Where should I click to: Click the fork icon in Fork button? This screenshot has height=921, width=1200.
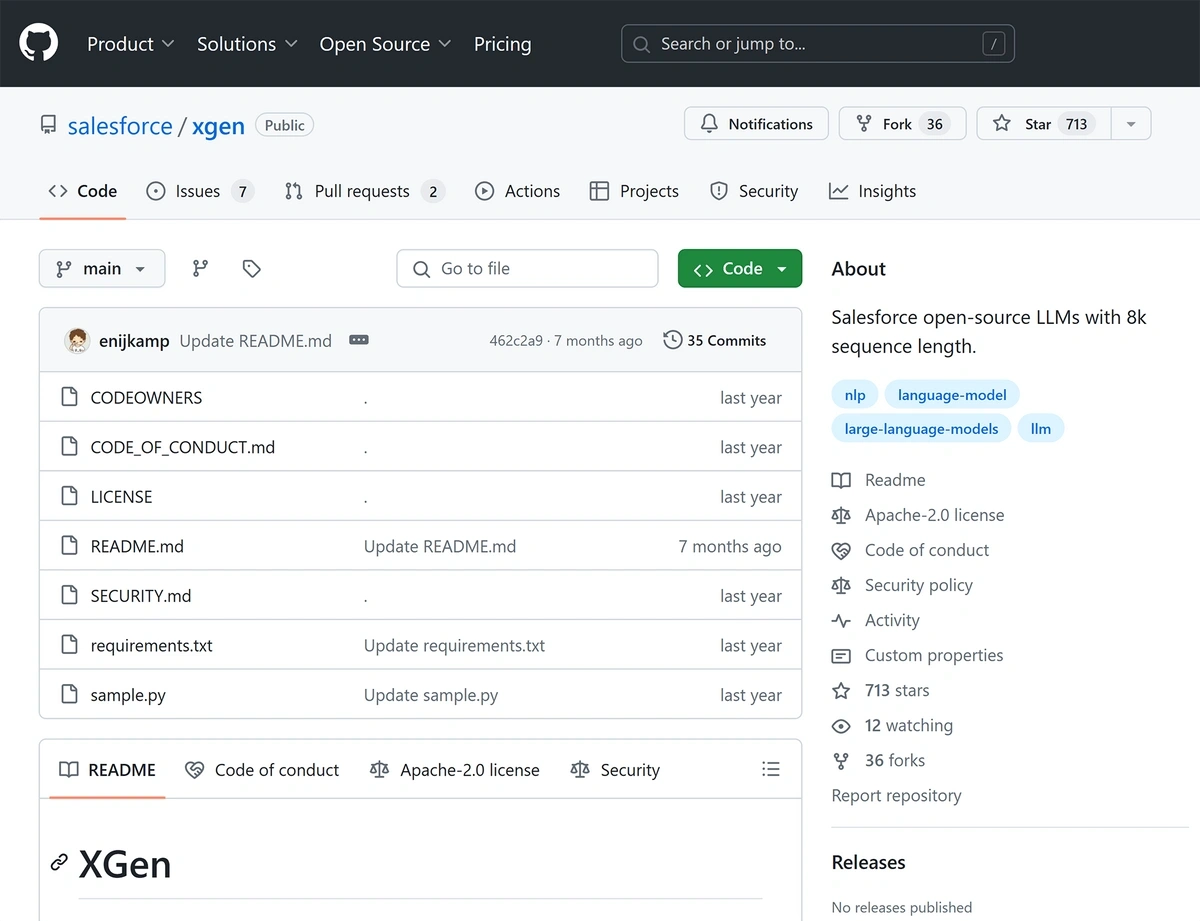(x=864, y=124)
